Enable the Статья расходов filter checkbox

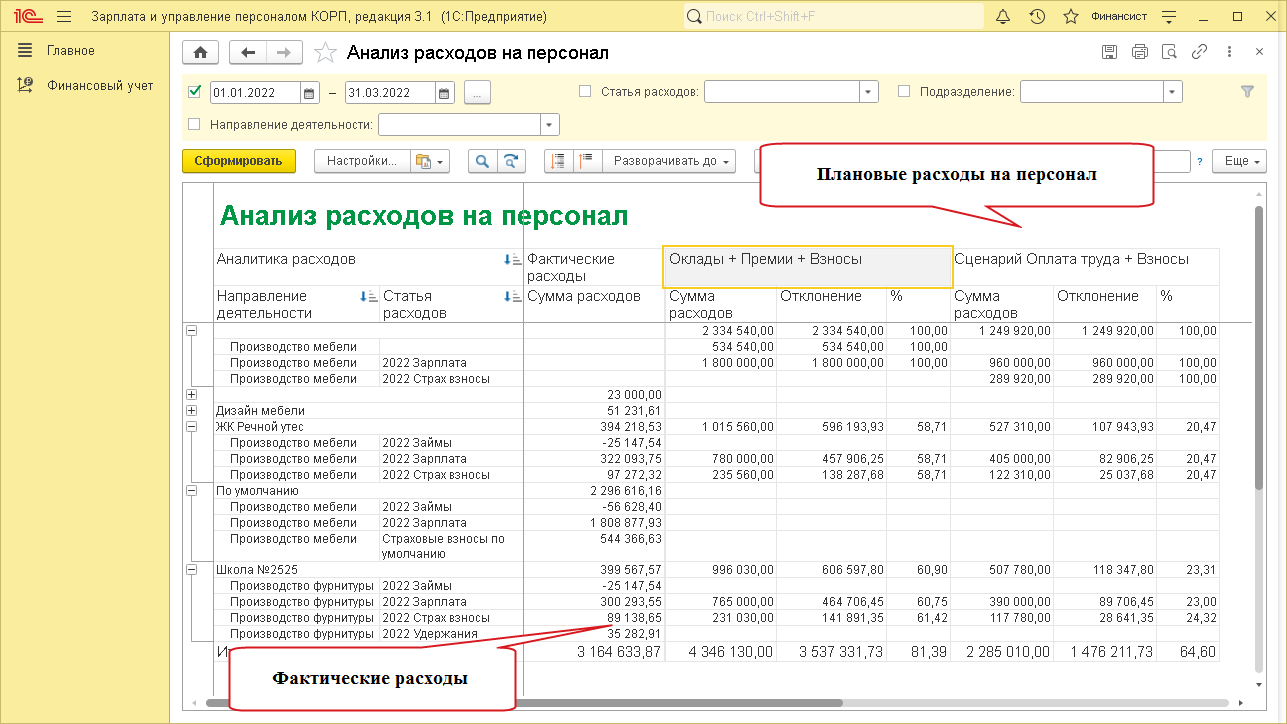pyautogui.click(x=585, y=92)
